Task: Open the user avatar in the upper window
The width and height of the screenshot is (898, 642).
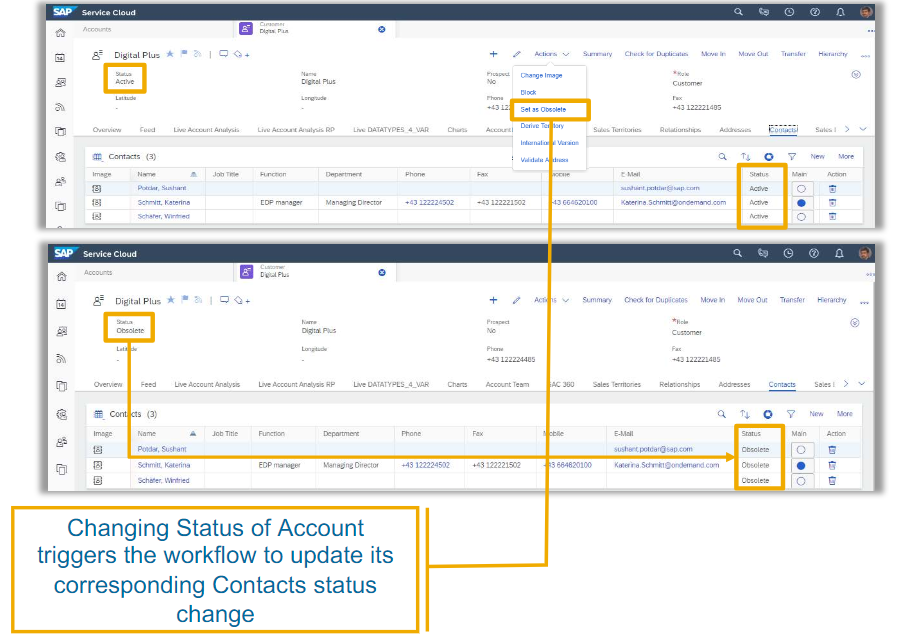Action: coord(865,11)
